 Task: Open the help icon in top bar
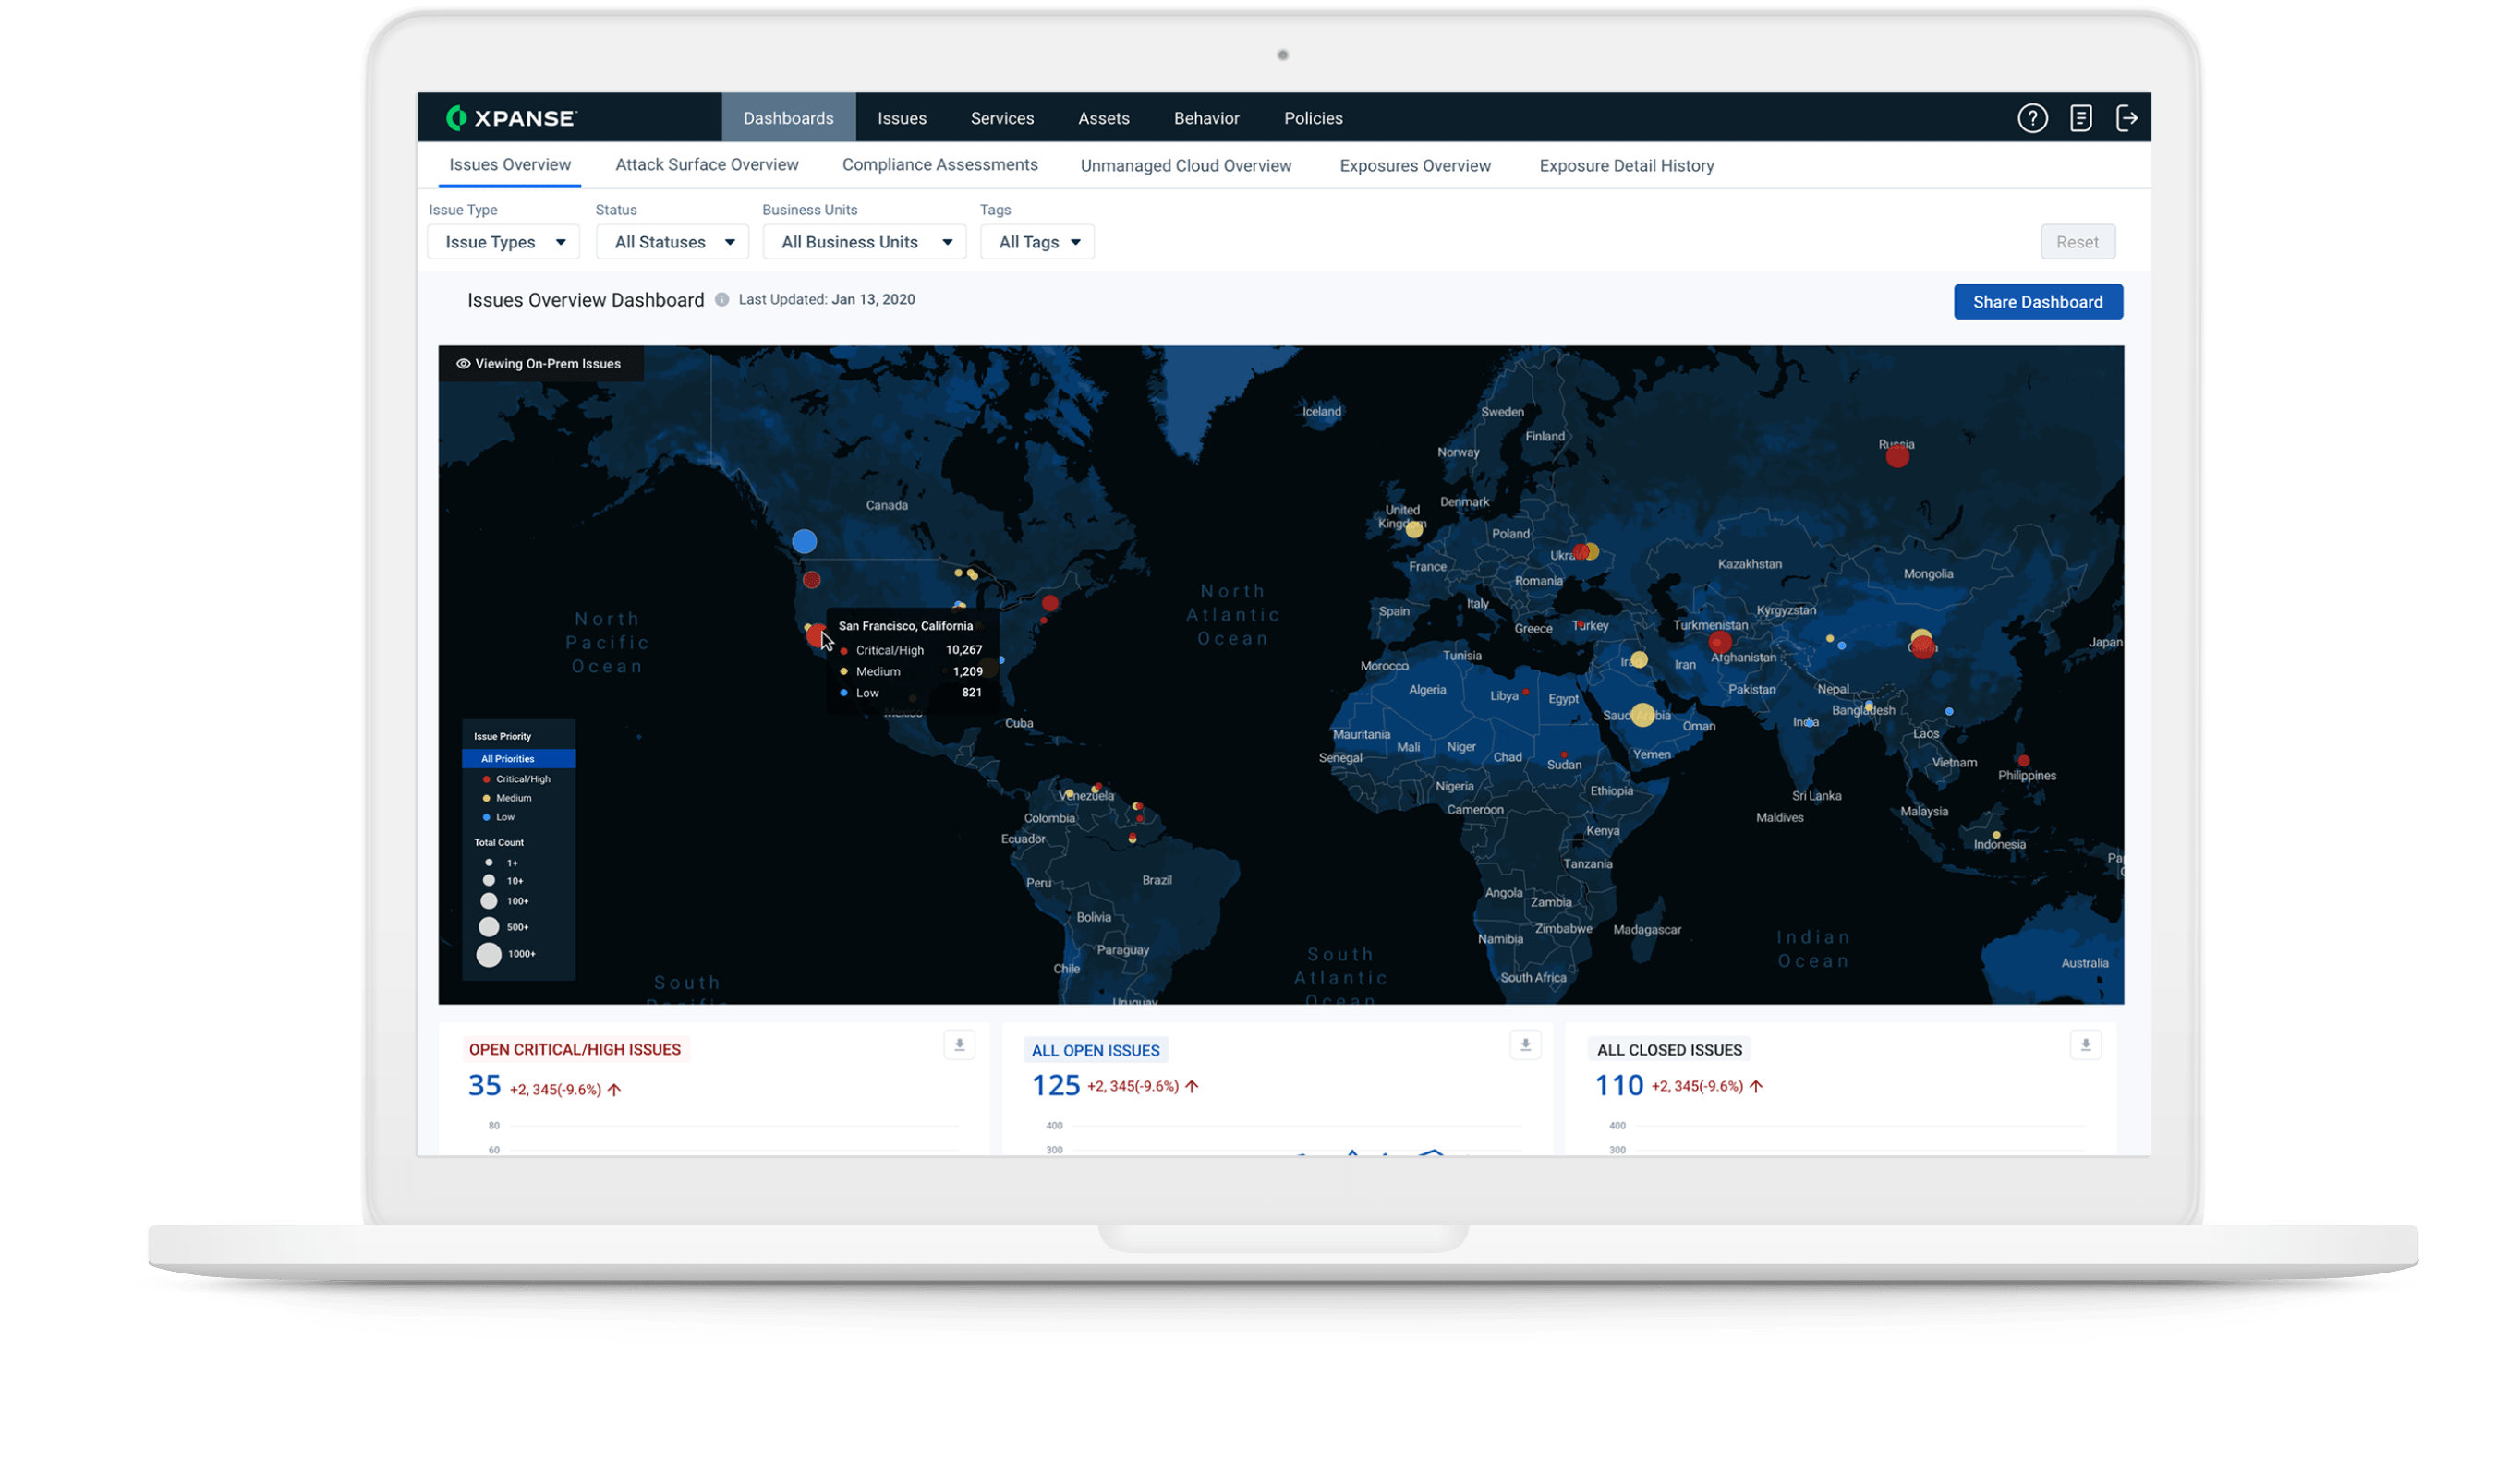pyautogui.click(x=2033, y=117)
